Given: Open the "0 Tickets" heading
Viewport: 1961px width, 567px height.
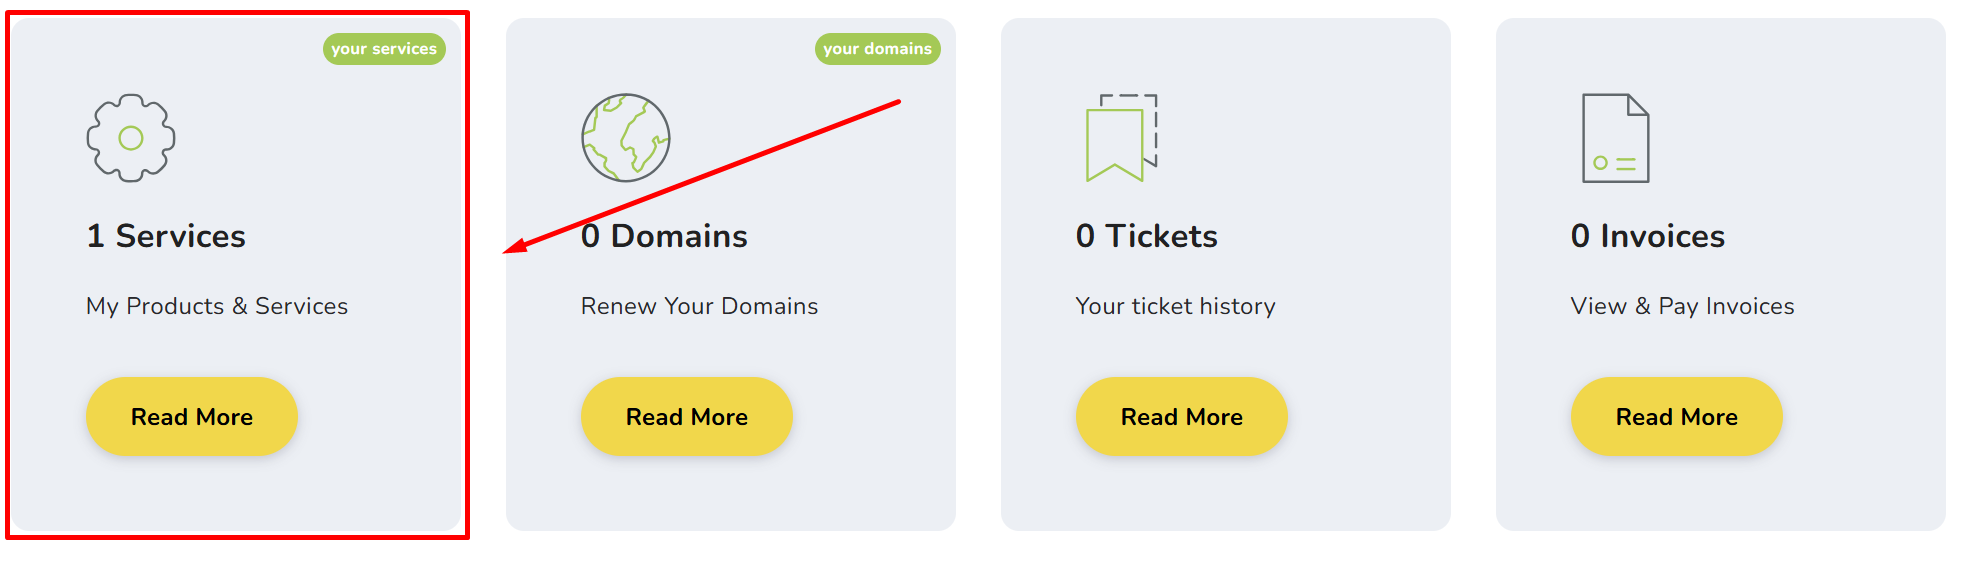Looking at the screenshot, I should 1146,236.
